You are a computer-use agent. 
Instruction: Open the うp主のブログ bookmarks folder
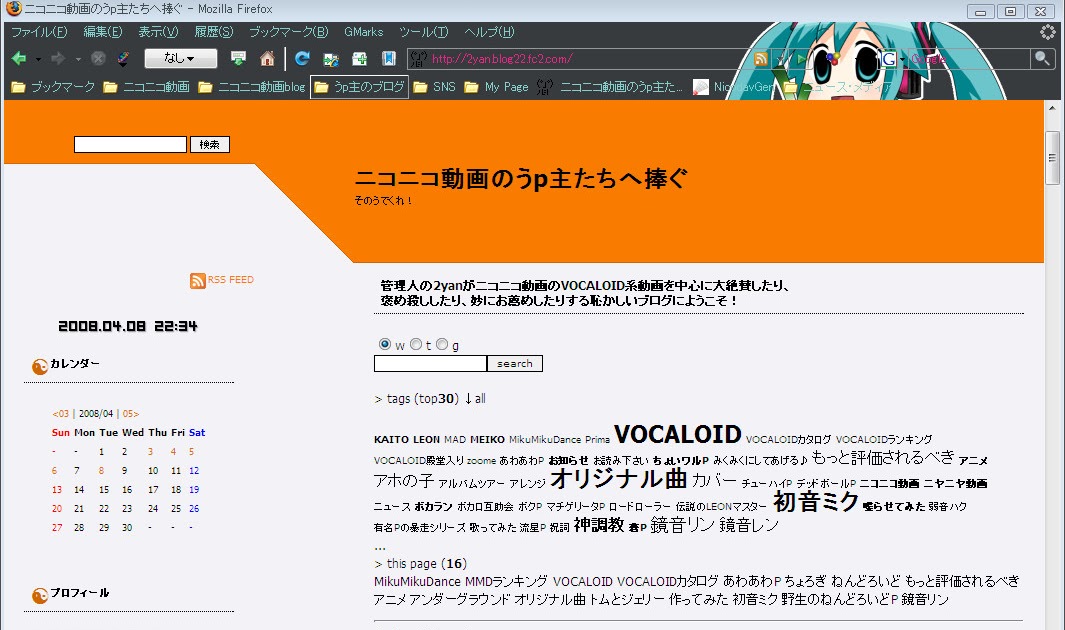click(x=359, y=87)
